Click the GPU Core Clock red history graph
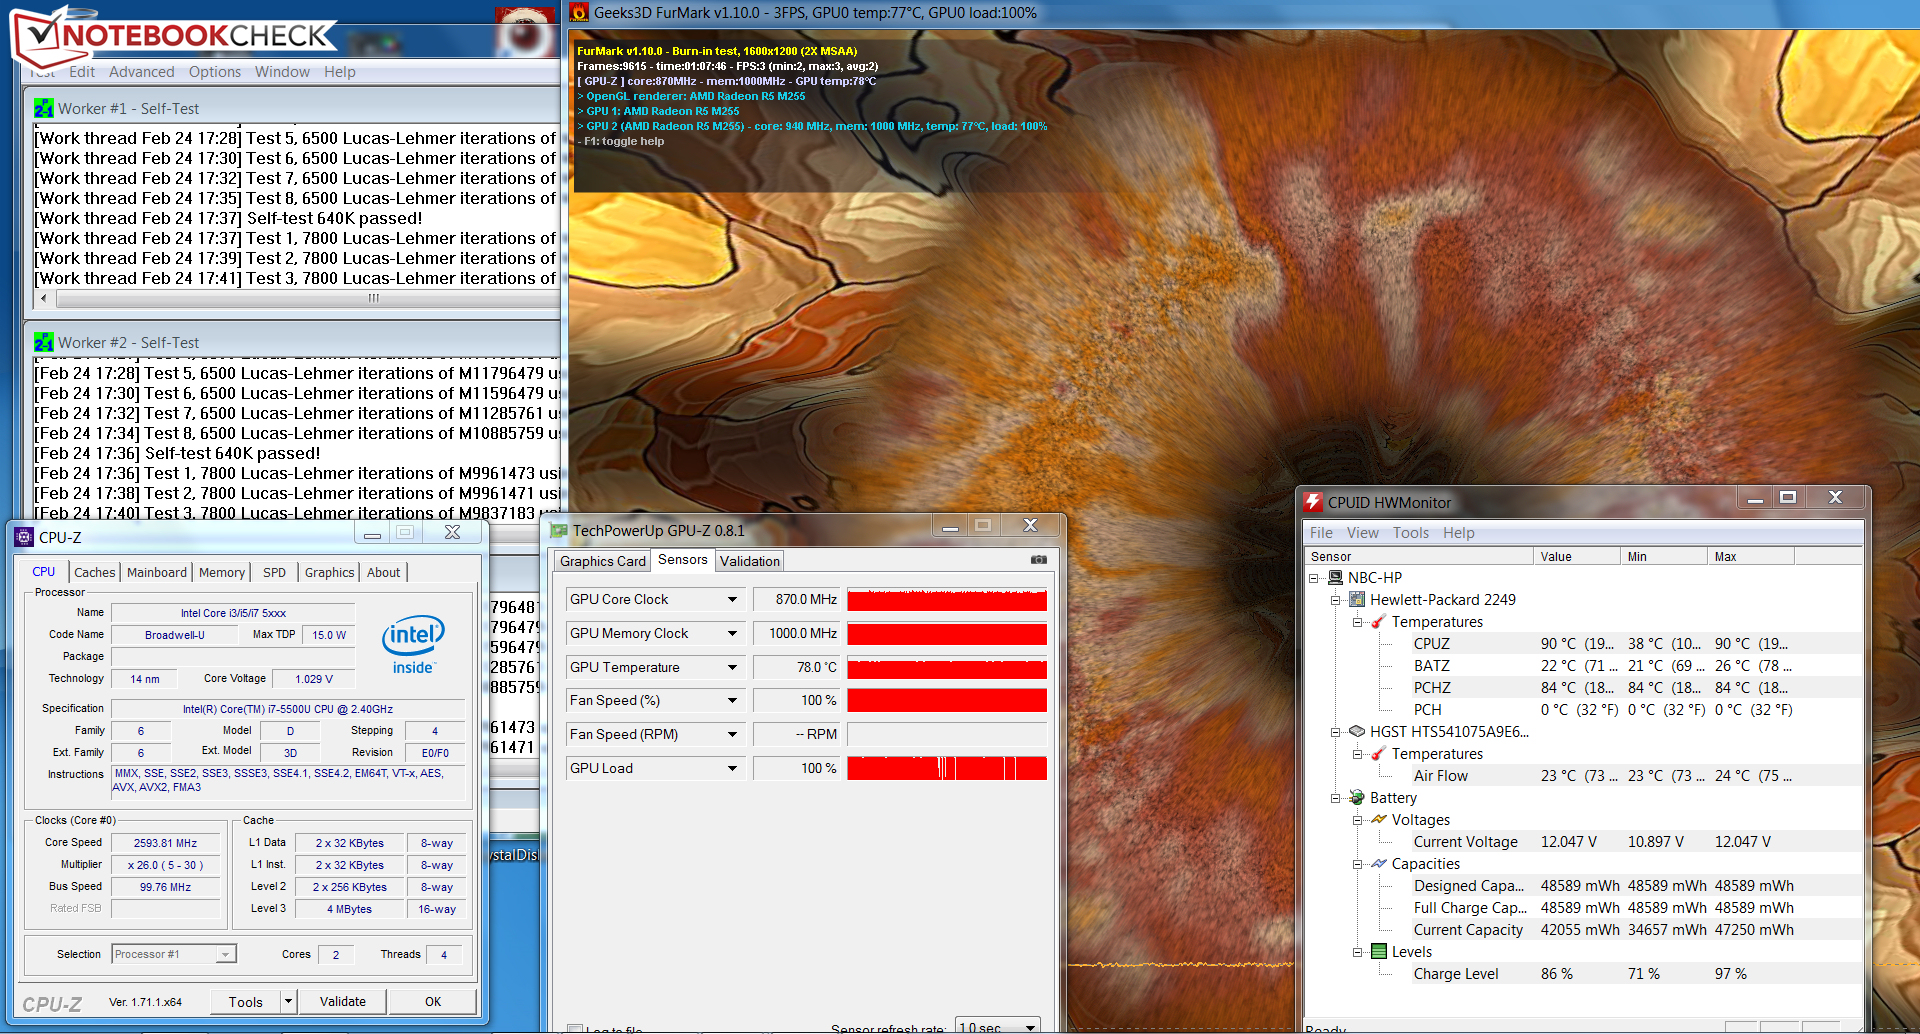1920x1034 pixels. point(947,600)
